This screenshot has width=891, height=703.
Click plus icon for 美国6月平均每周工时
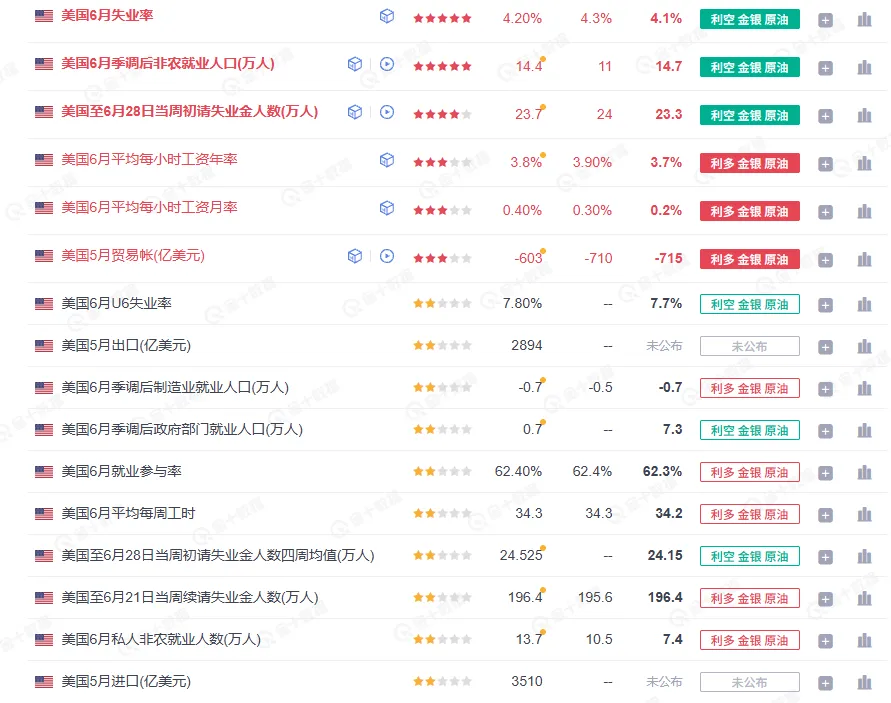click(825, 515)
